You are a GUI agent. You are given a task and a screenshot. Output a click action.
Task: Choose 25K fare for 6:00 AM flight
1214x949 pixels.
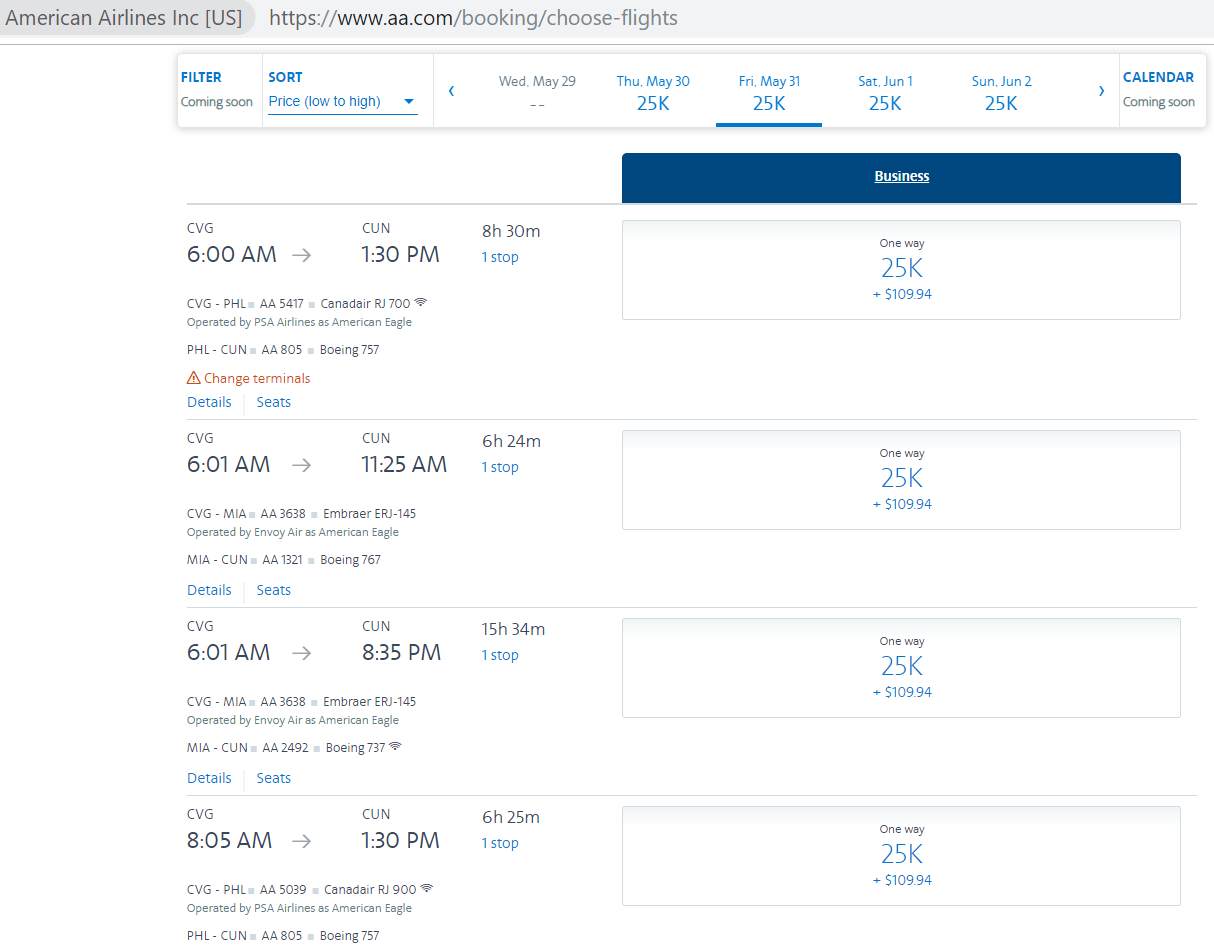tap(901, 270)
